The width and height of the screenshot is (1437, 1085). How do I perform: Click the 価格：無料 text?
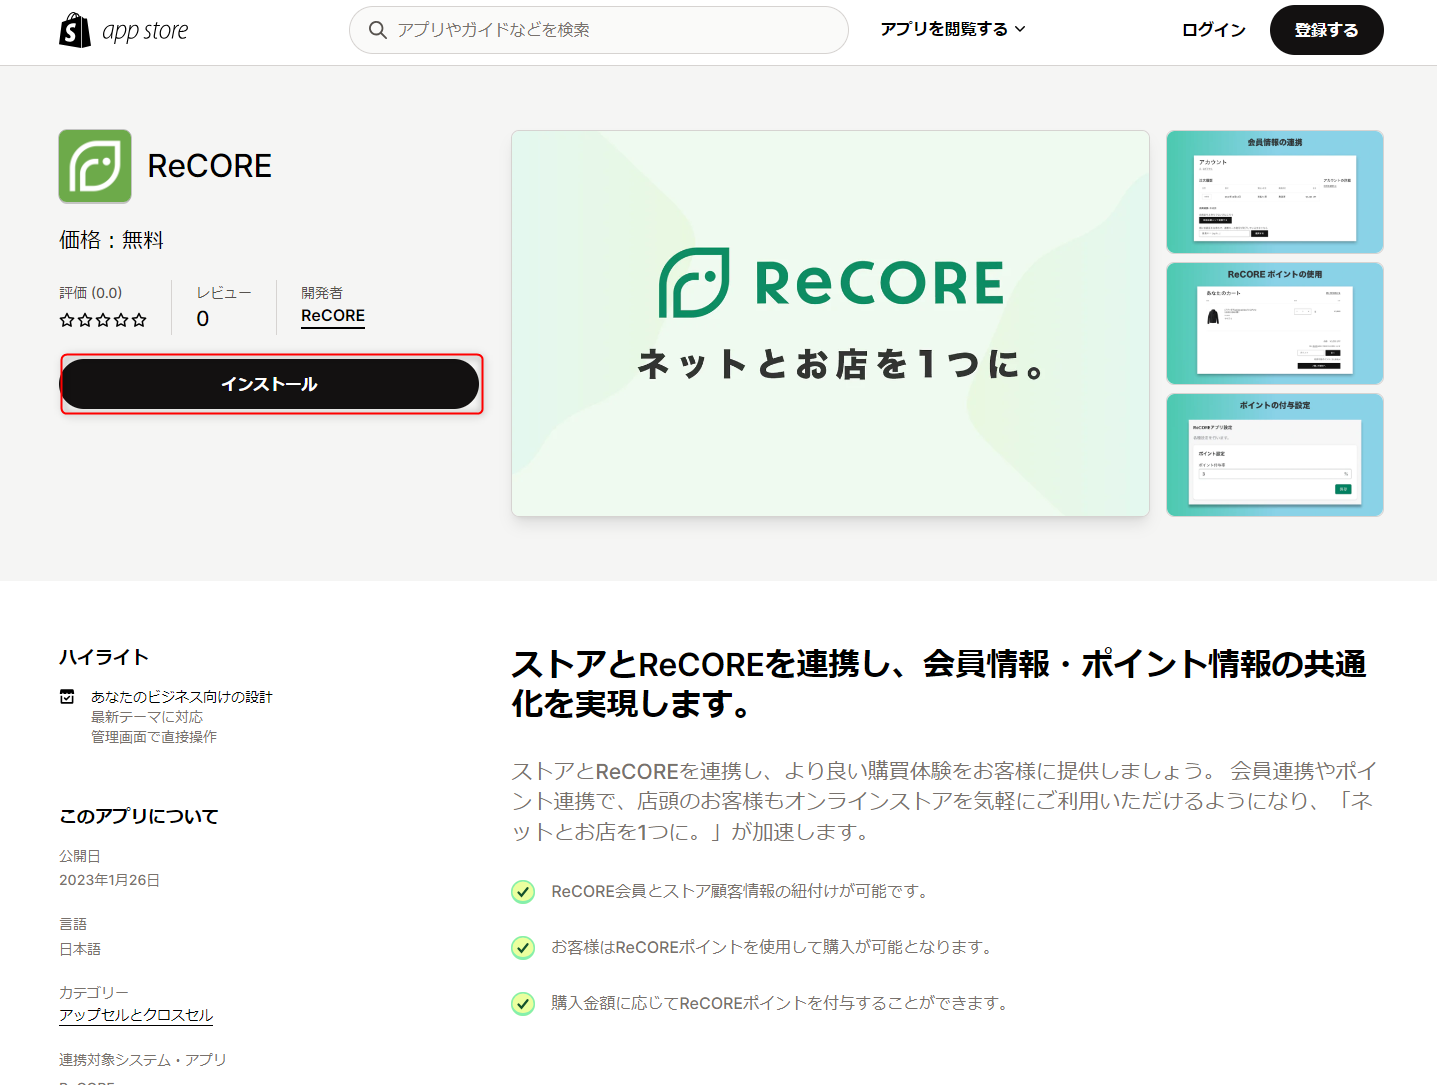tap(111, 240)
